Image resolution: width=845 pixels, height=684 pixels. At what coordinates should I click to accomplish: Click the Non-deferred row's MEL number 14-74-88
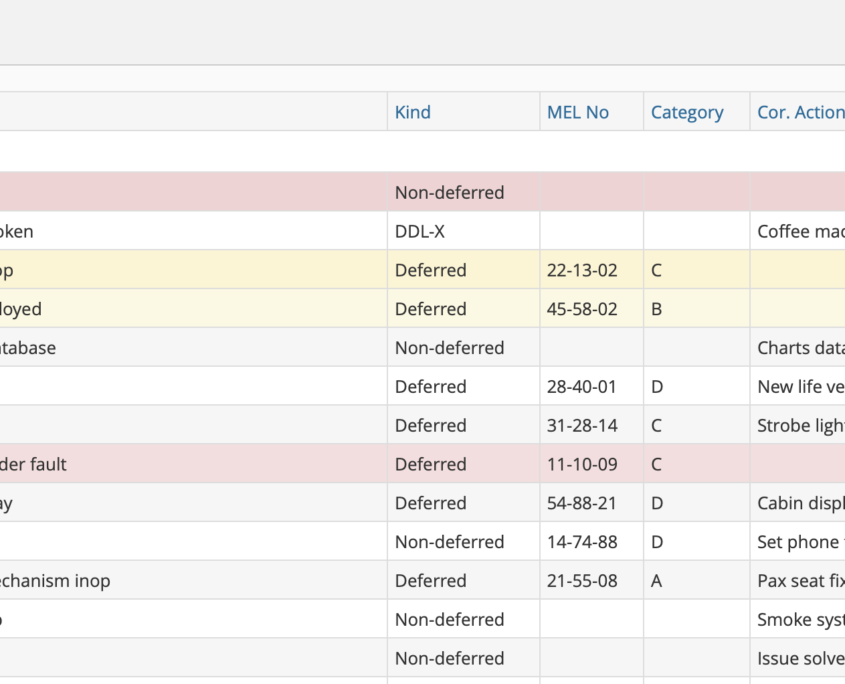click(x=581, y=543)
